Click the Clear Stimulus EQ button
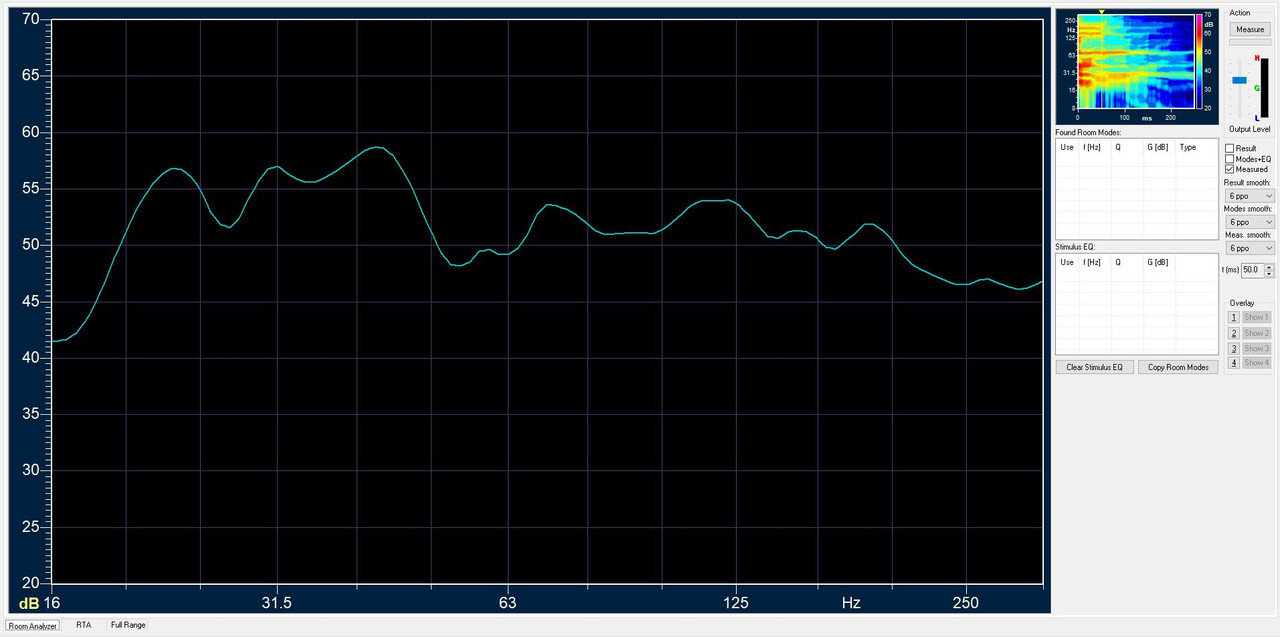This screenshot has width=1280, height=637. pyautogui.click(x=1094, y=367)
